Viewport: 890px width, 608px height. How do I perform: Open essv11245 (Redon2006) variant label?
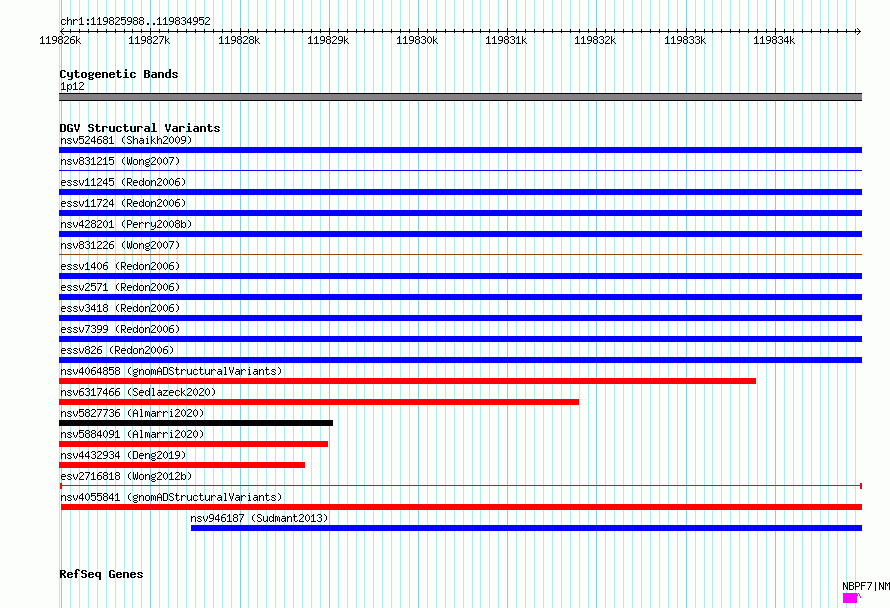pyautogui.click(x=123, y=182)
